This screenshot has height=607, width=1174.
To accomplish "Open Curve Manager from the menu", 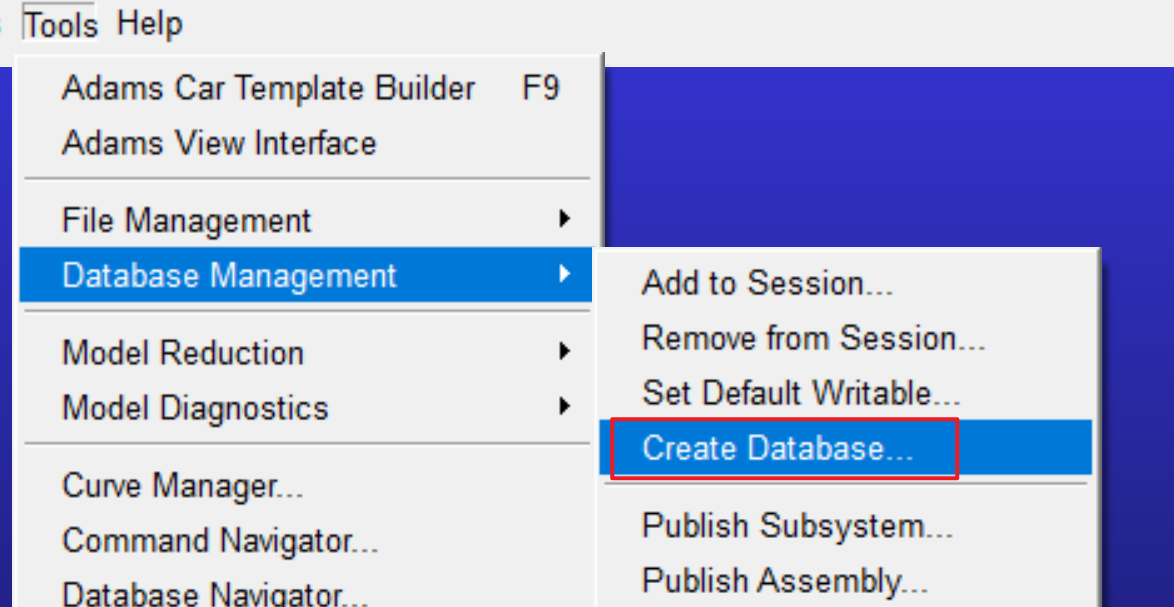I will pos(310,486).
